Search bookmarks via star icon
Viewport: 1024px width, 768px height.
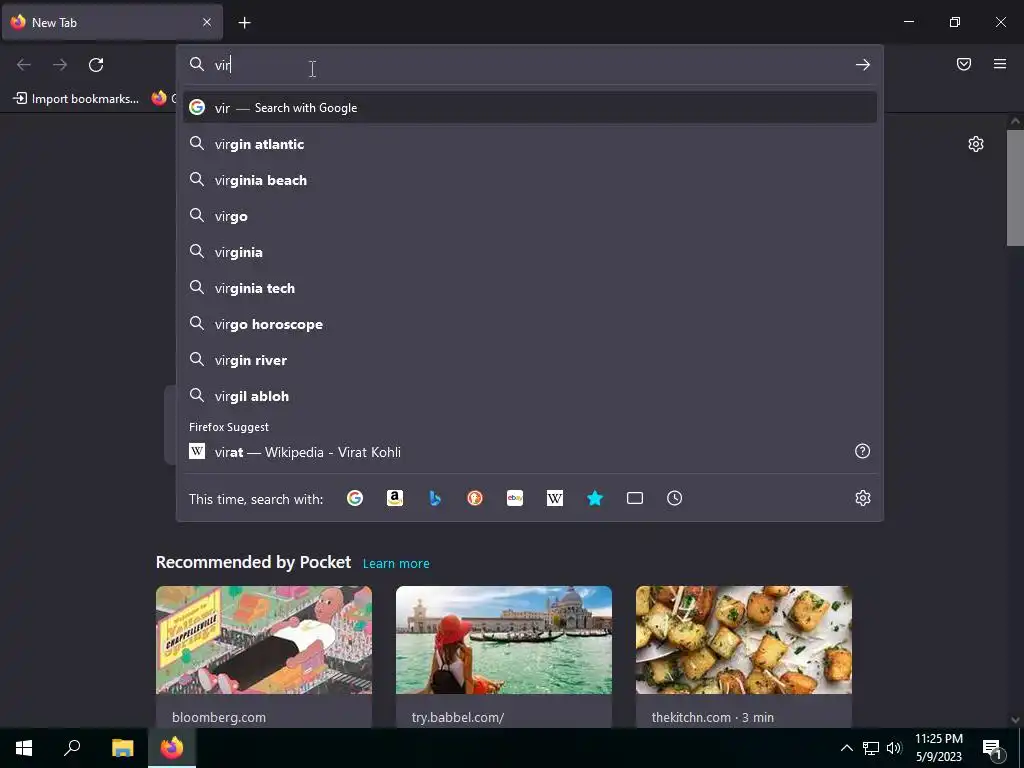[x=595, y=498]
